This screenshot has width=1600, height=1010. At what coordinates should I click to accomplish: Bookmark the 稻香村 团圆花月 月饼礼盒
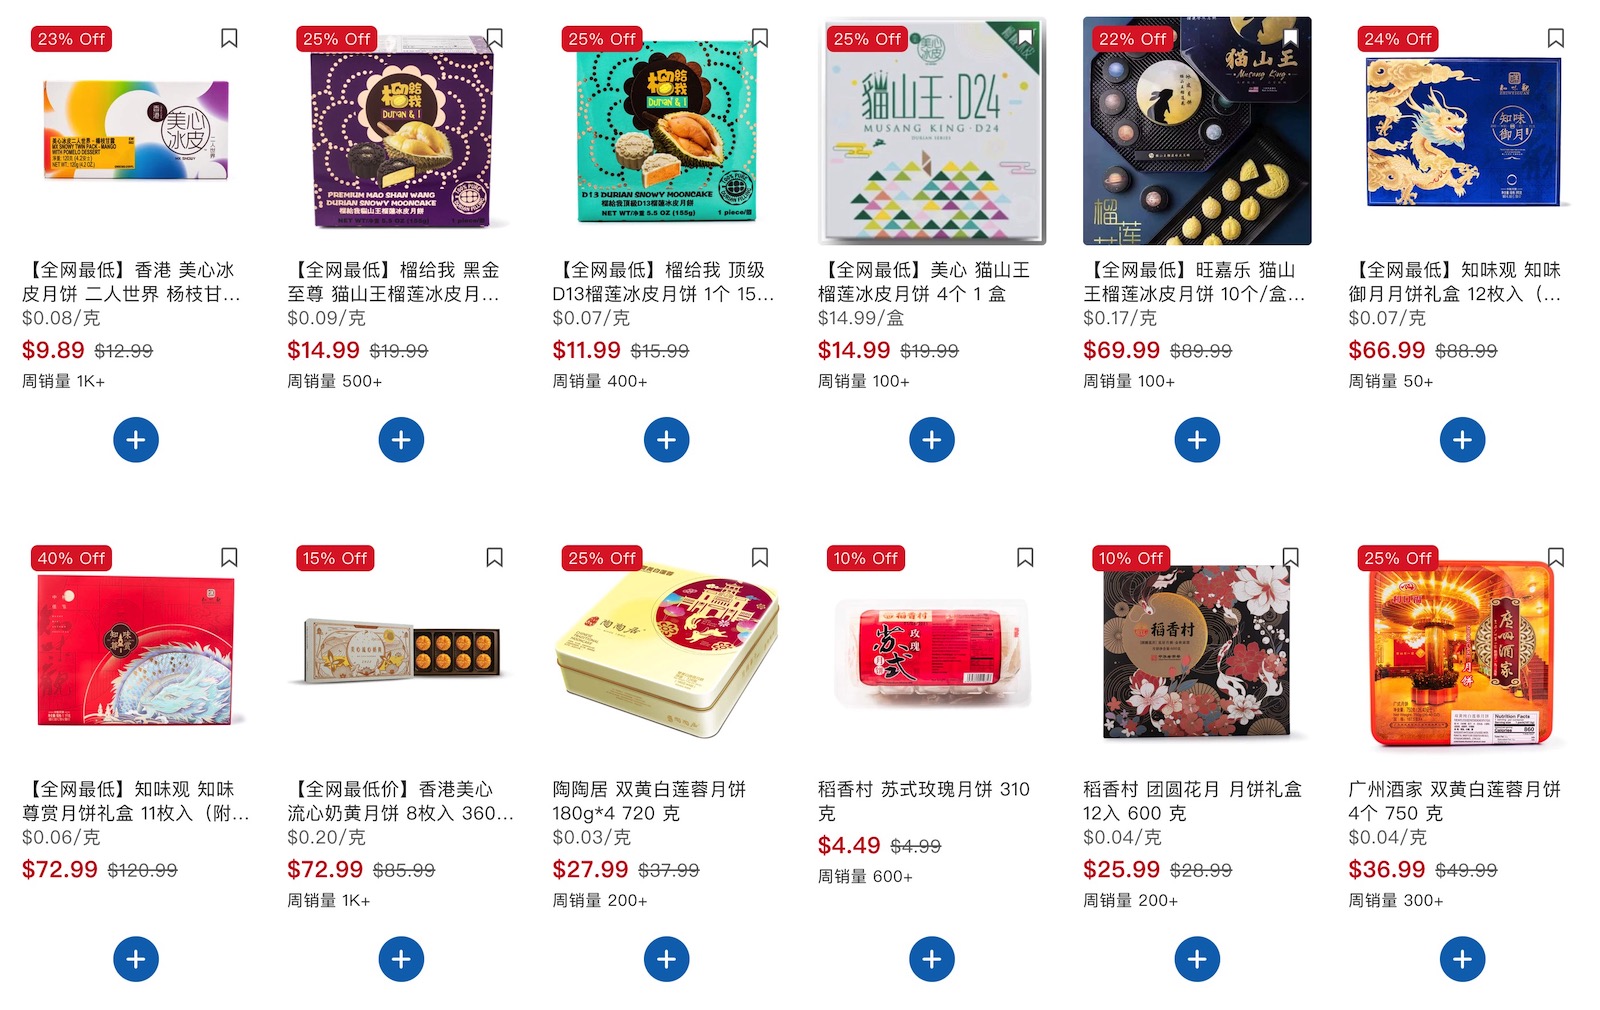coord(1290,557)
